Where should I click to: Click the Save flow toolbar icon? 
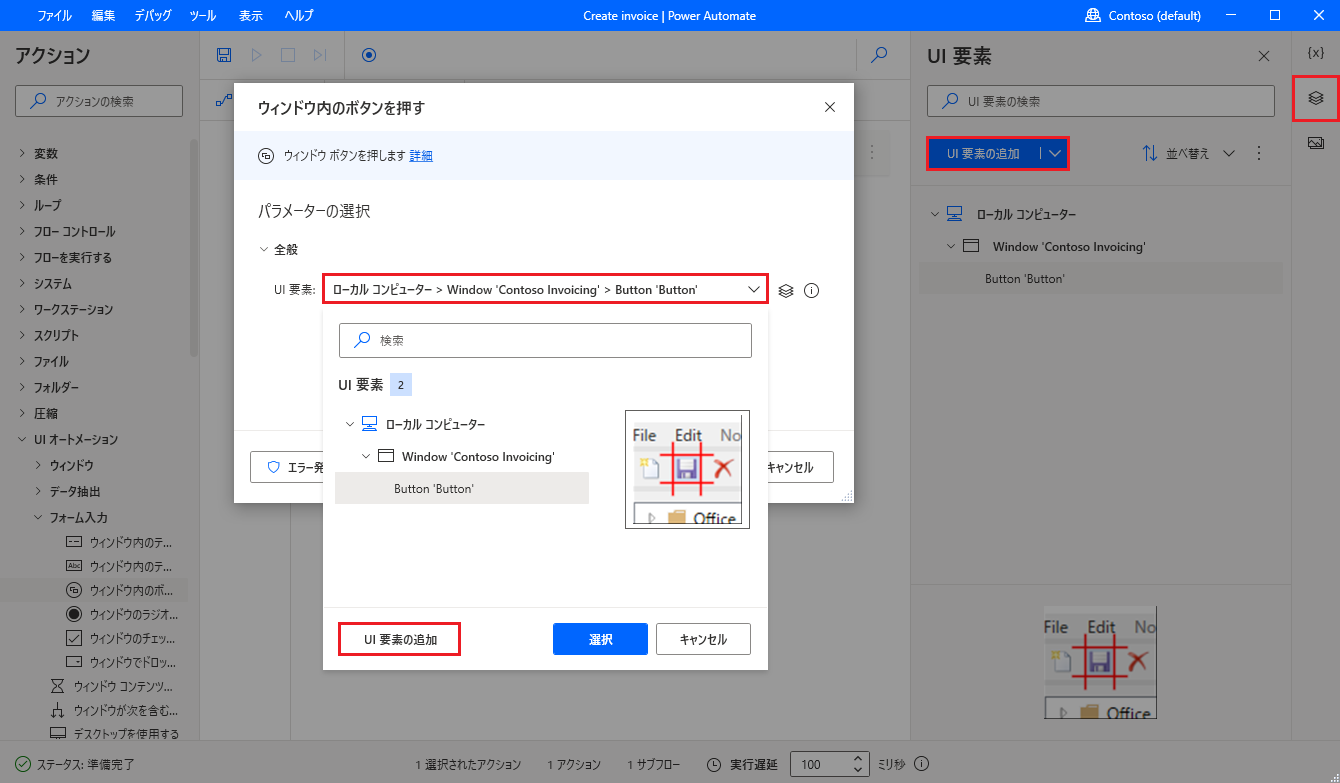[224, 55]
